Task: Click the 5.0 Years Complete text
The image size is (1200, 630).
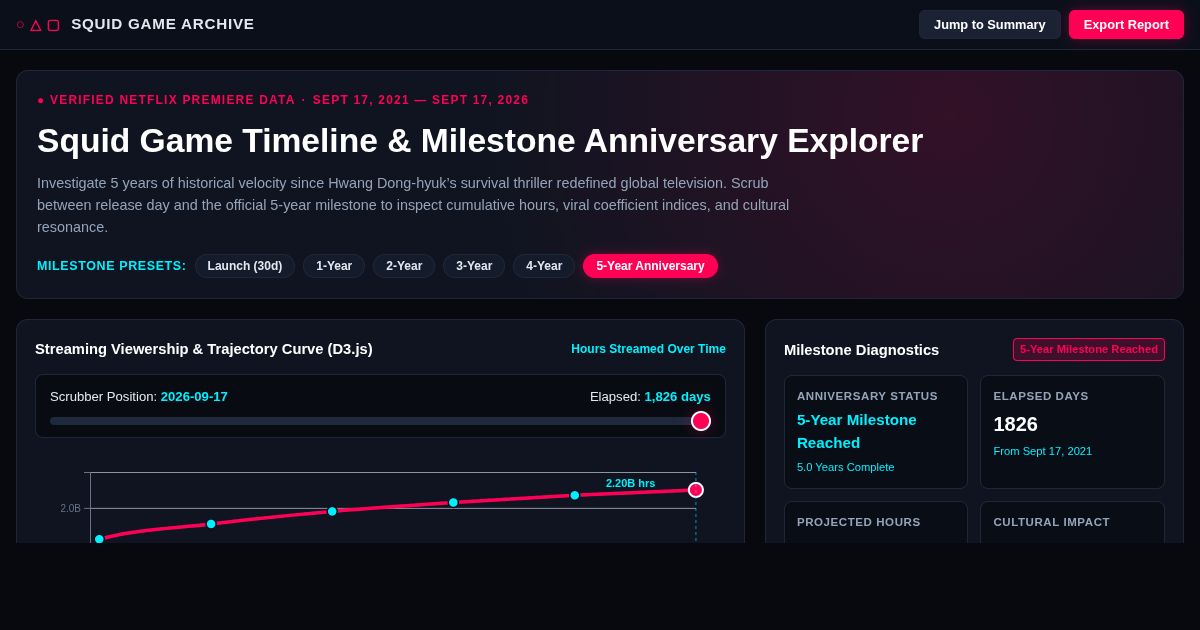Action: 846,467
